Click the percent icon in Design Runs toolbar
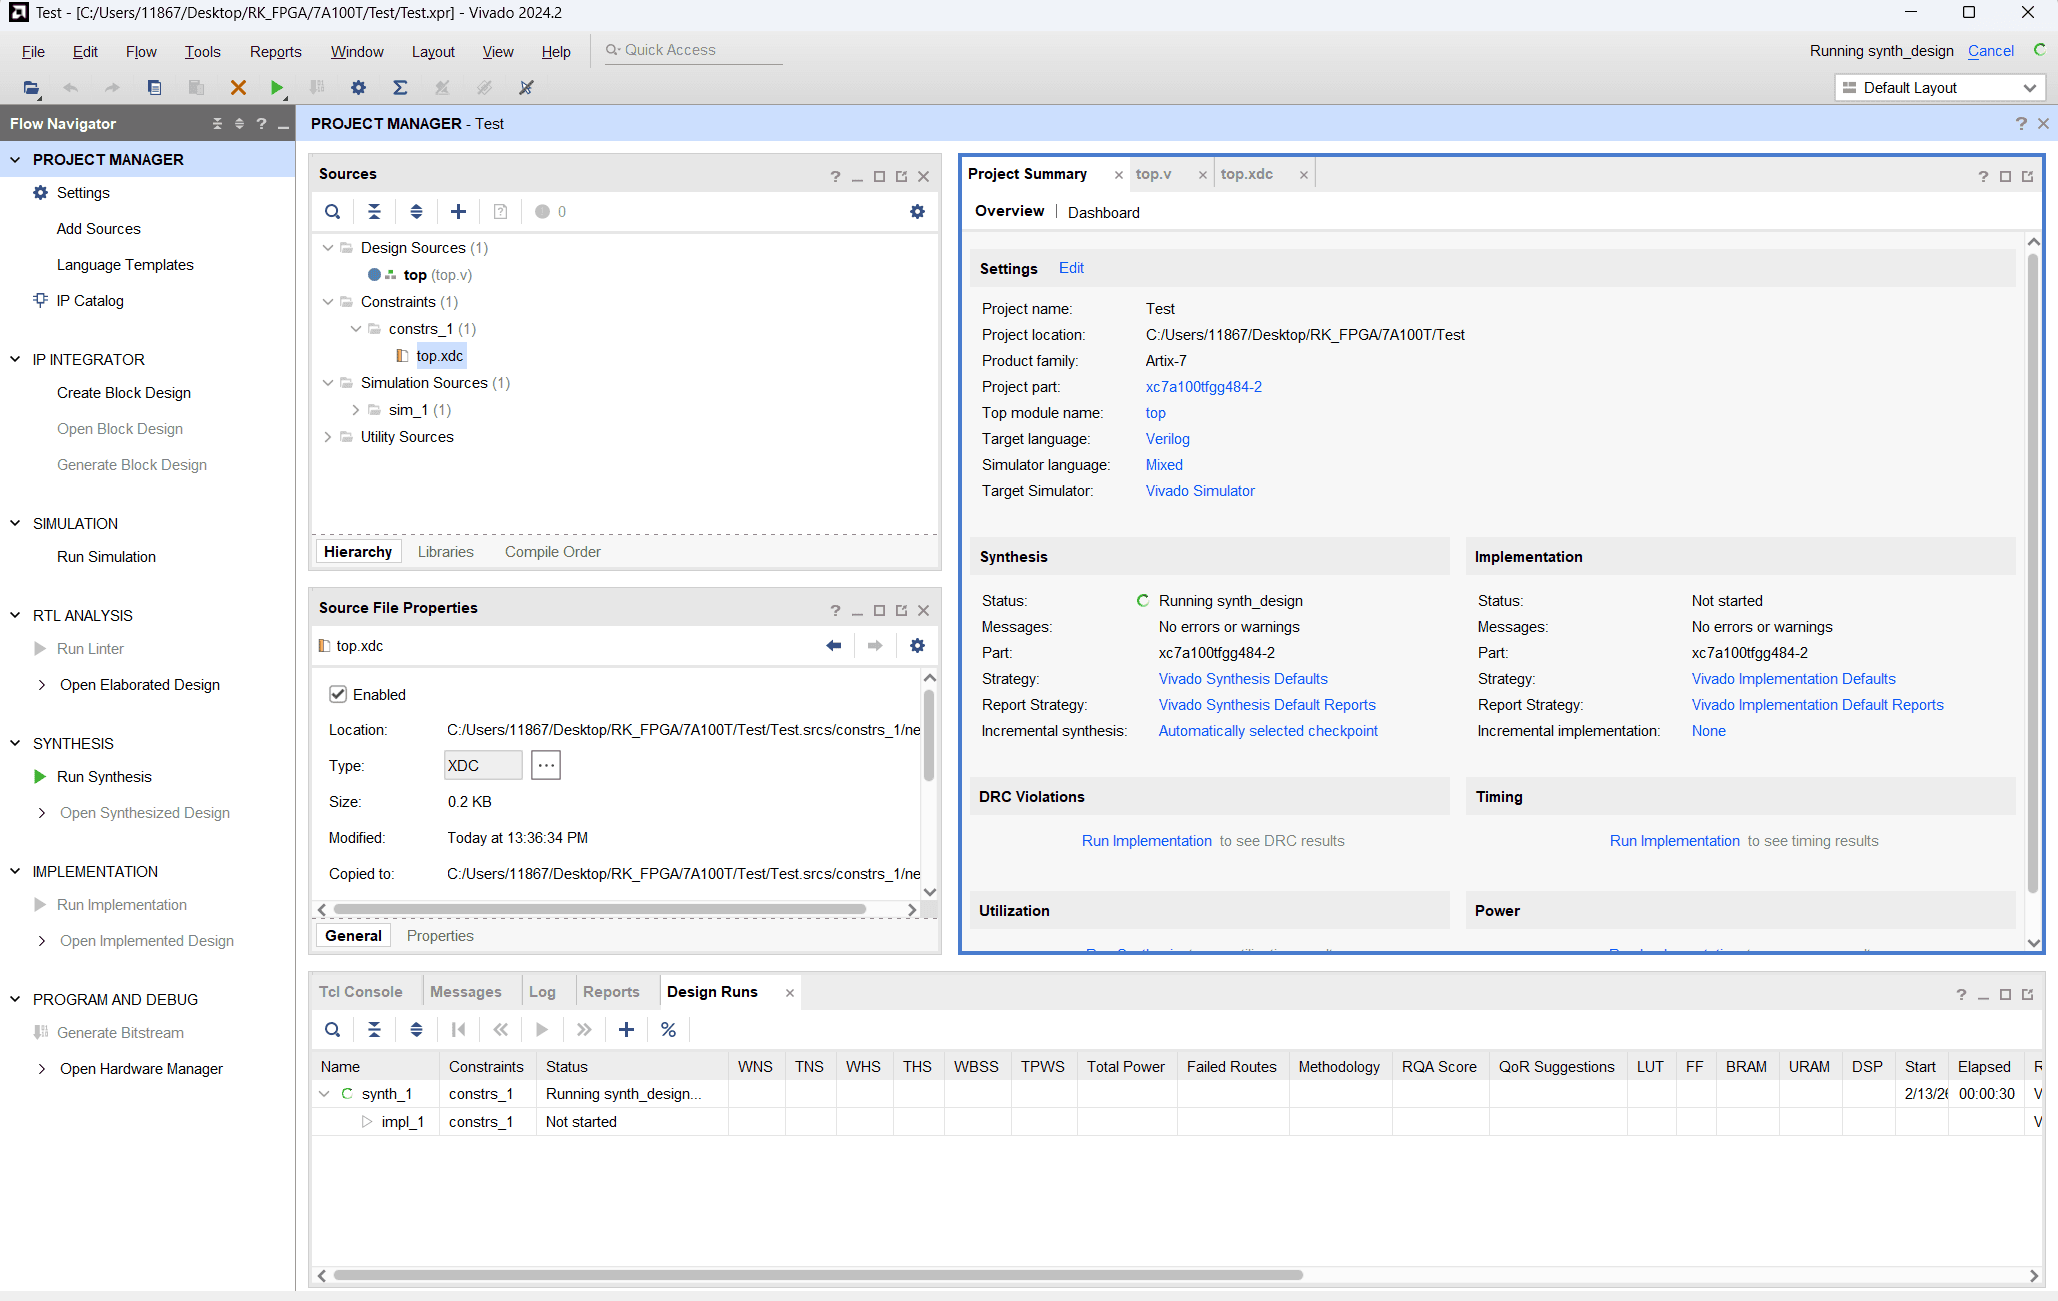Image resolution: width=2058 pixels, height=1301 pixels. click(x=668, y=1030)
